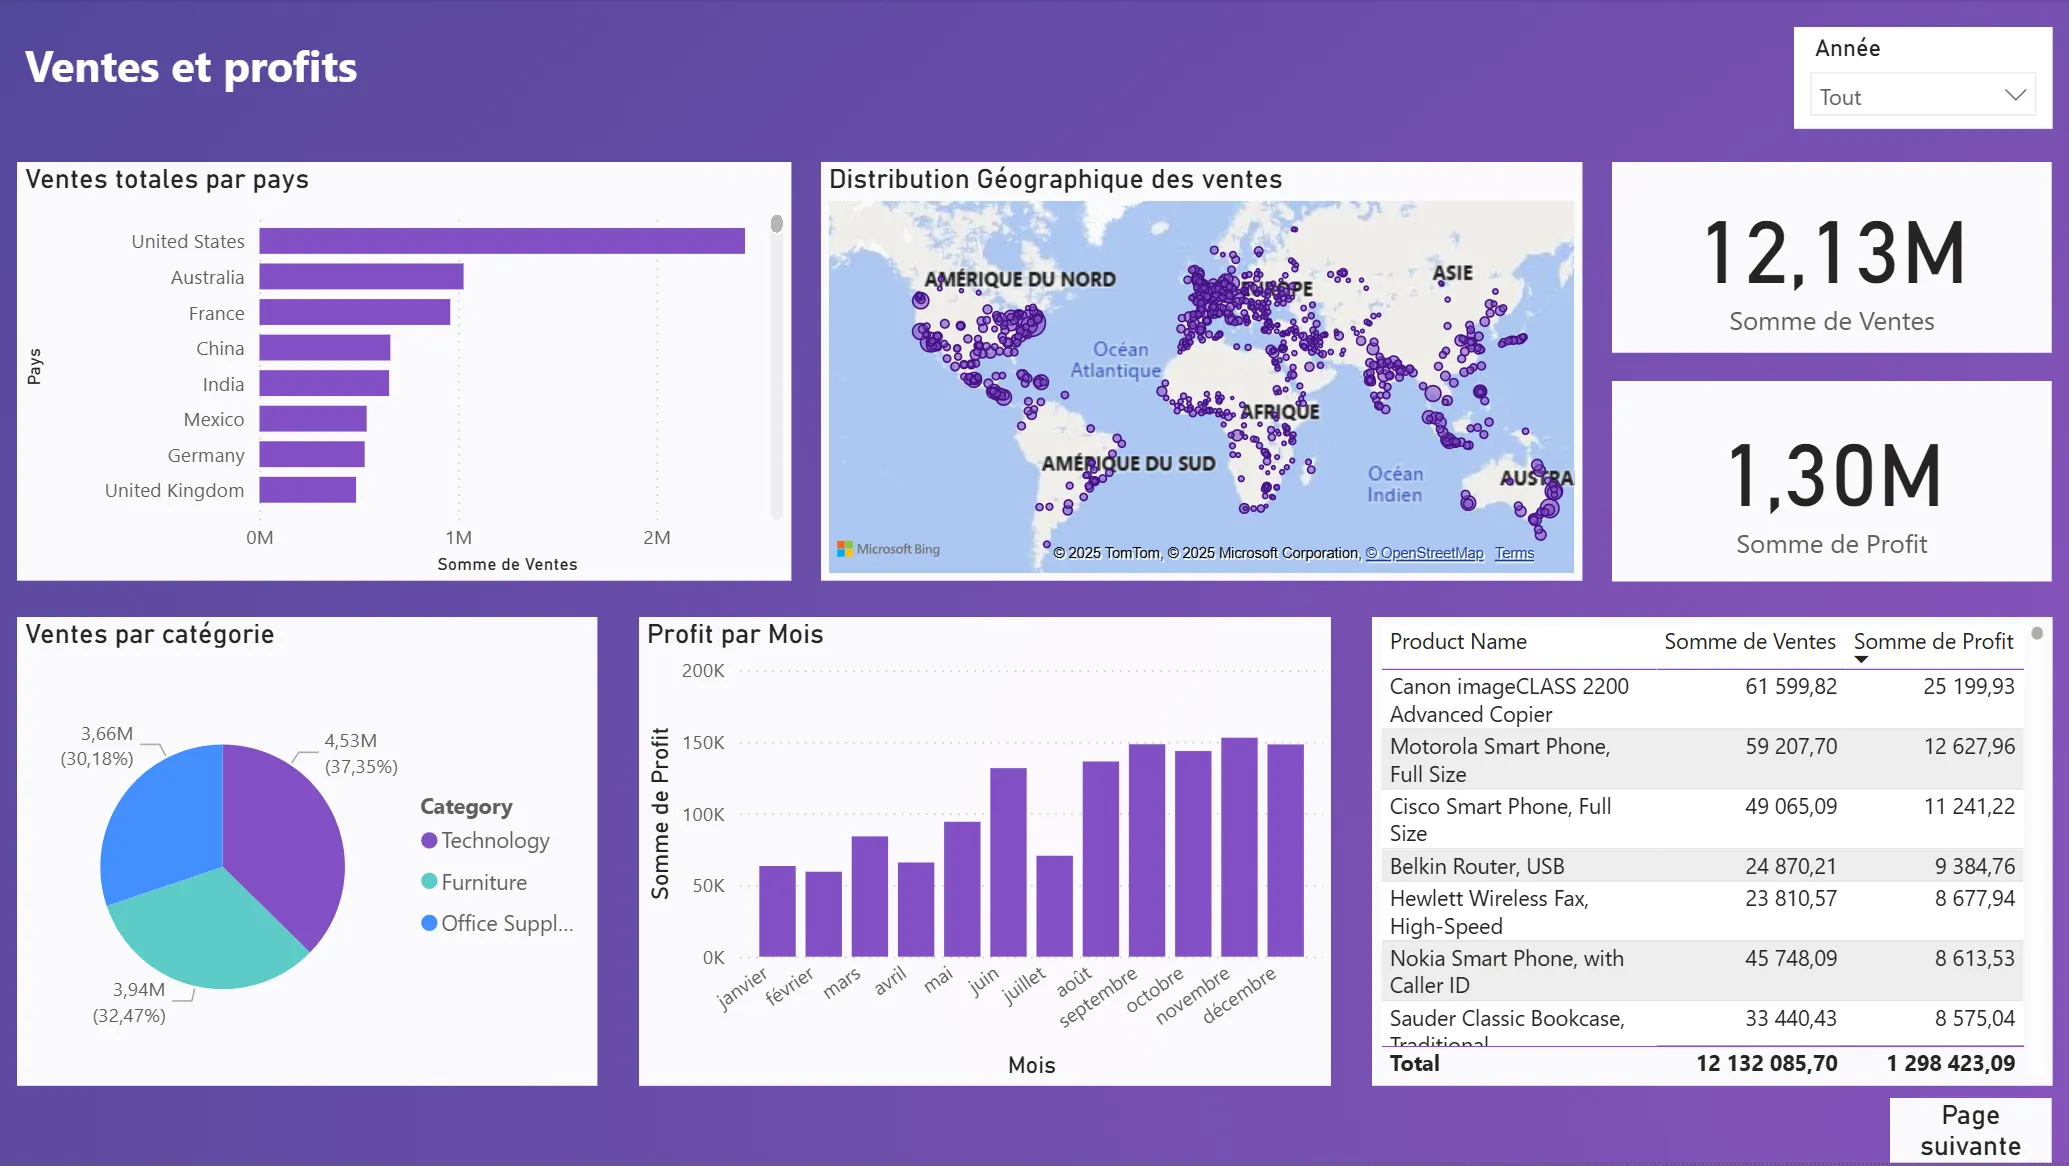2069x1166 pixels.
Task: Select the Furniture legend item
Action: pyautogui.click(x=484, y=881)
